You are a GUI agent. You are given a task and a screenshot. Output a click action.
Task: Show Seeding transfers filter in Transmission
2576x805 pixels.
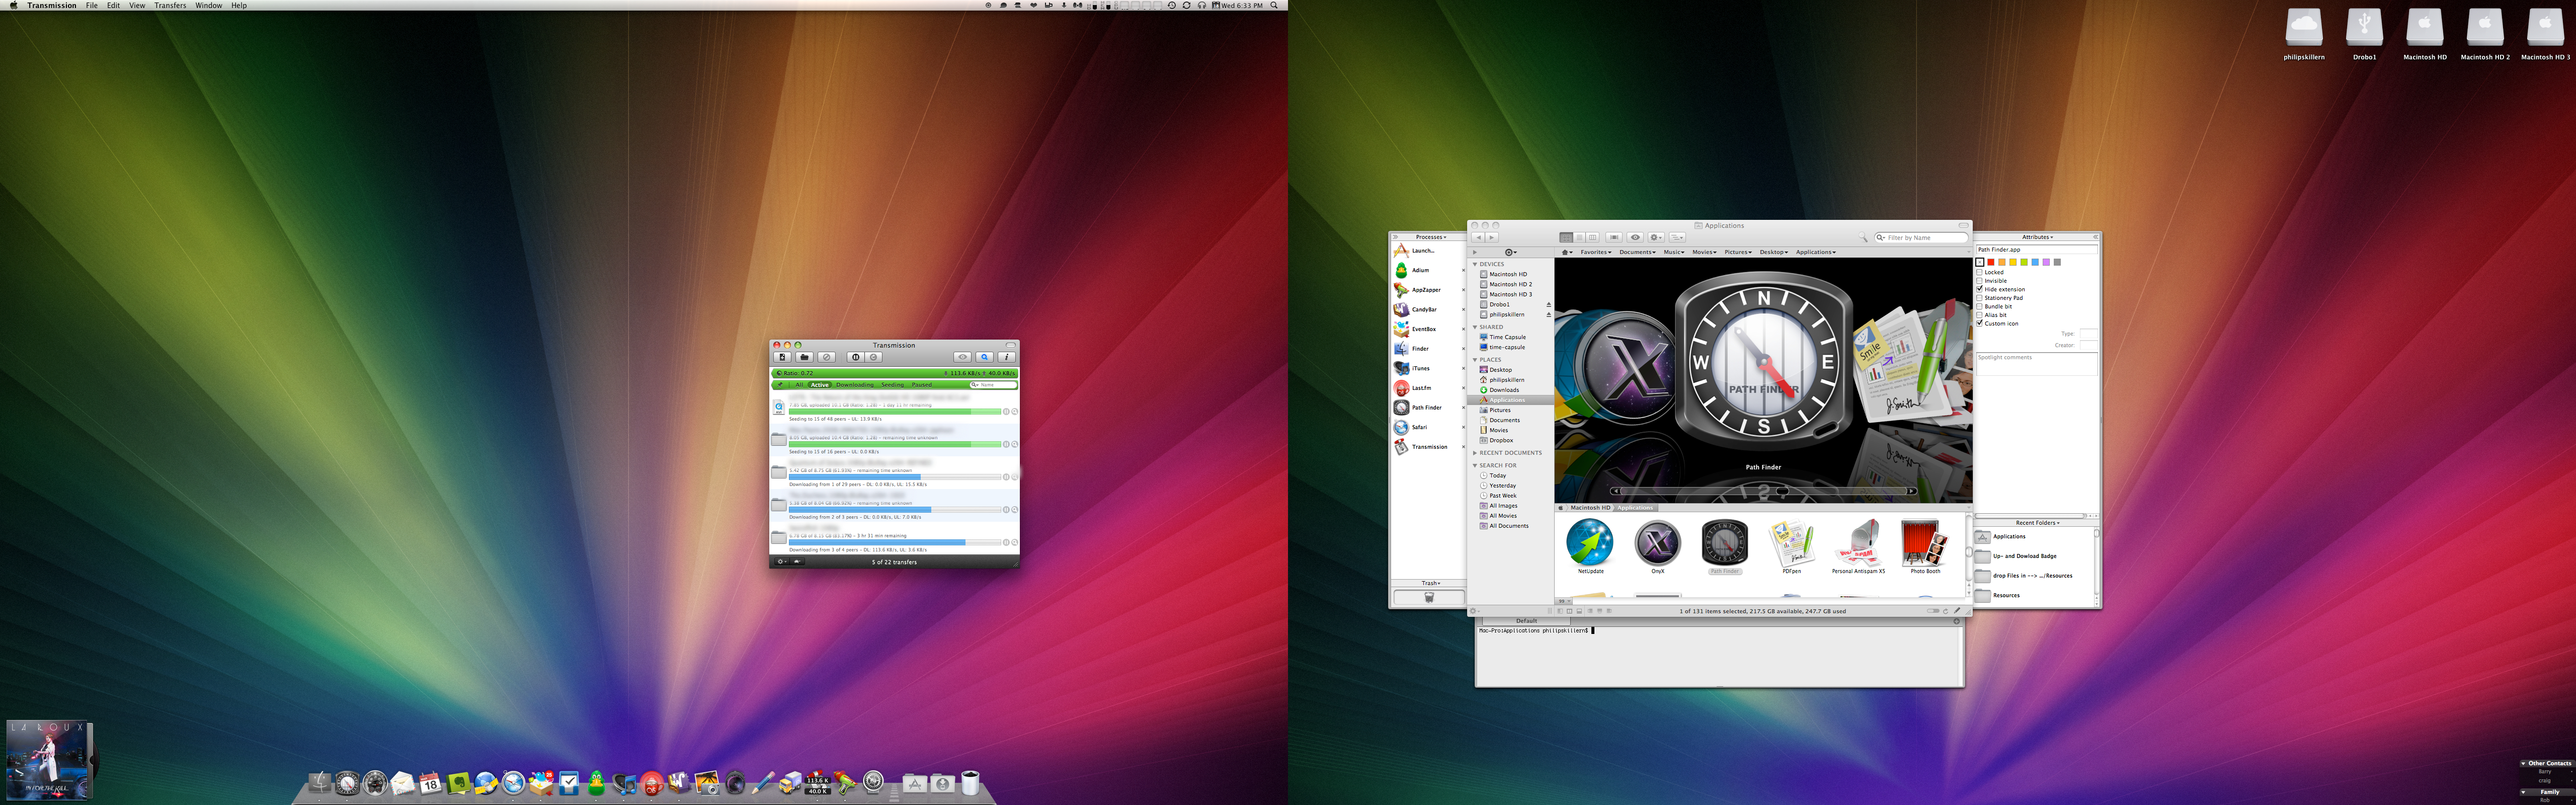pos(893,385)
